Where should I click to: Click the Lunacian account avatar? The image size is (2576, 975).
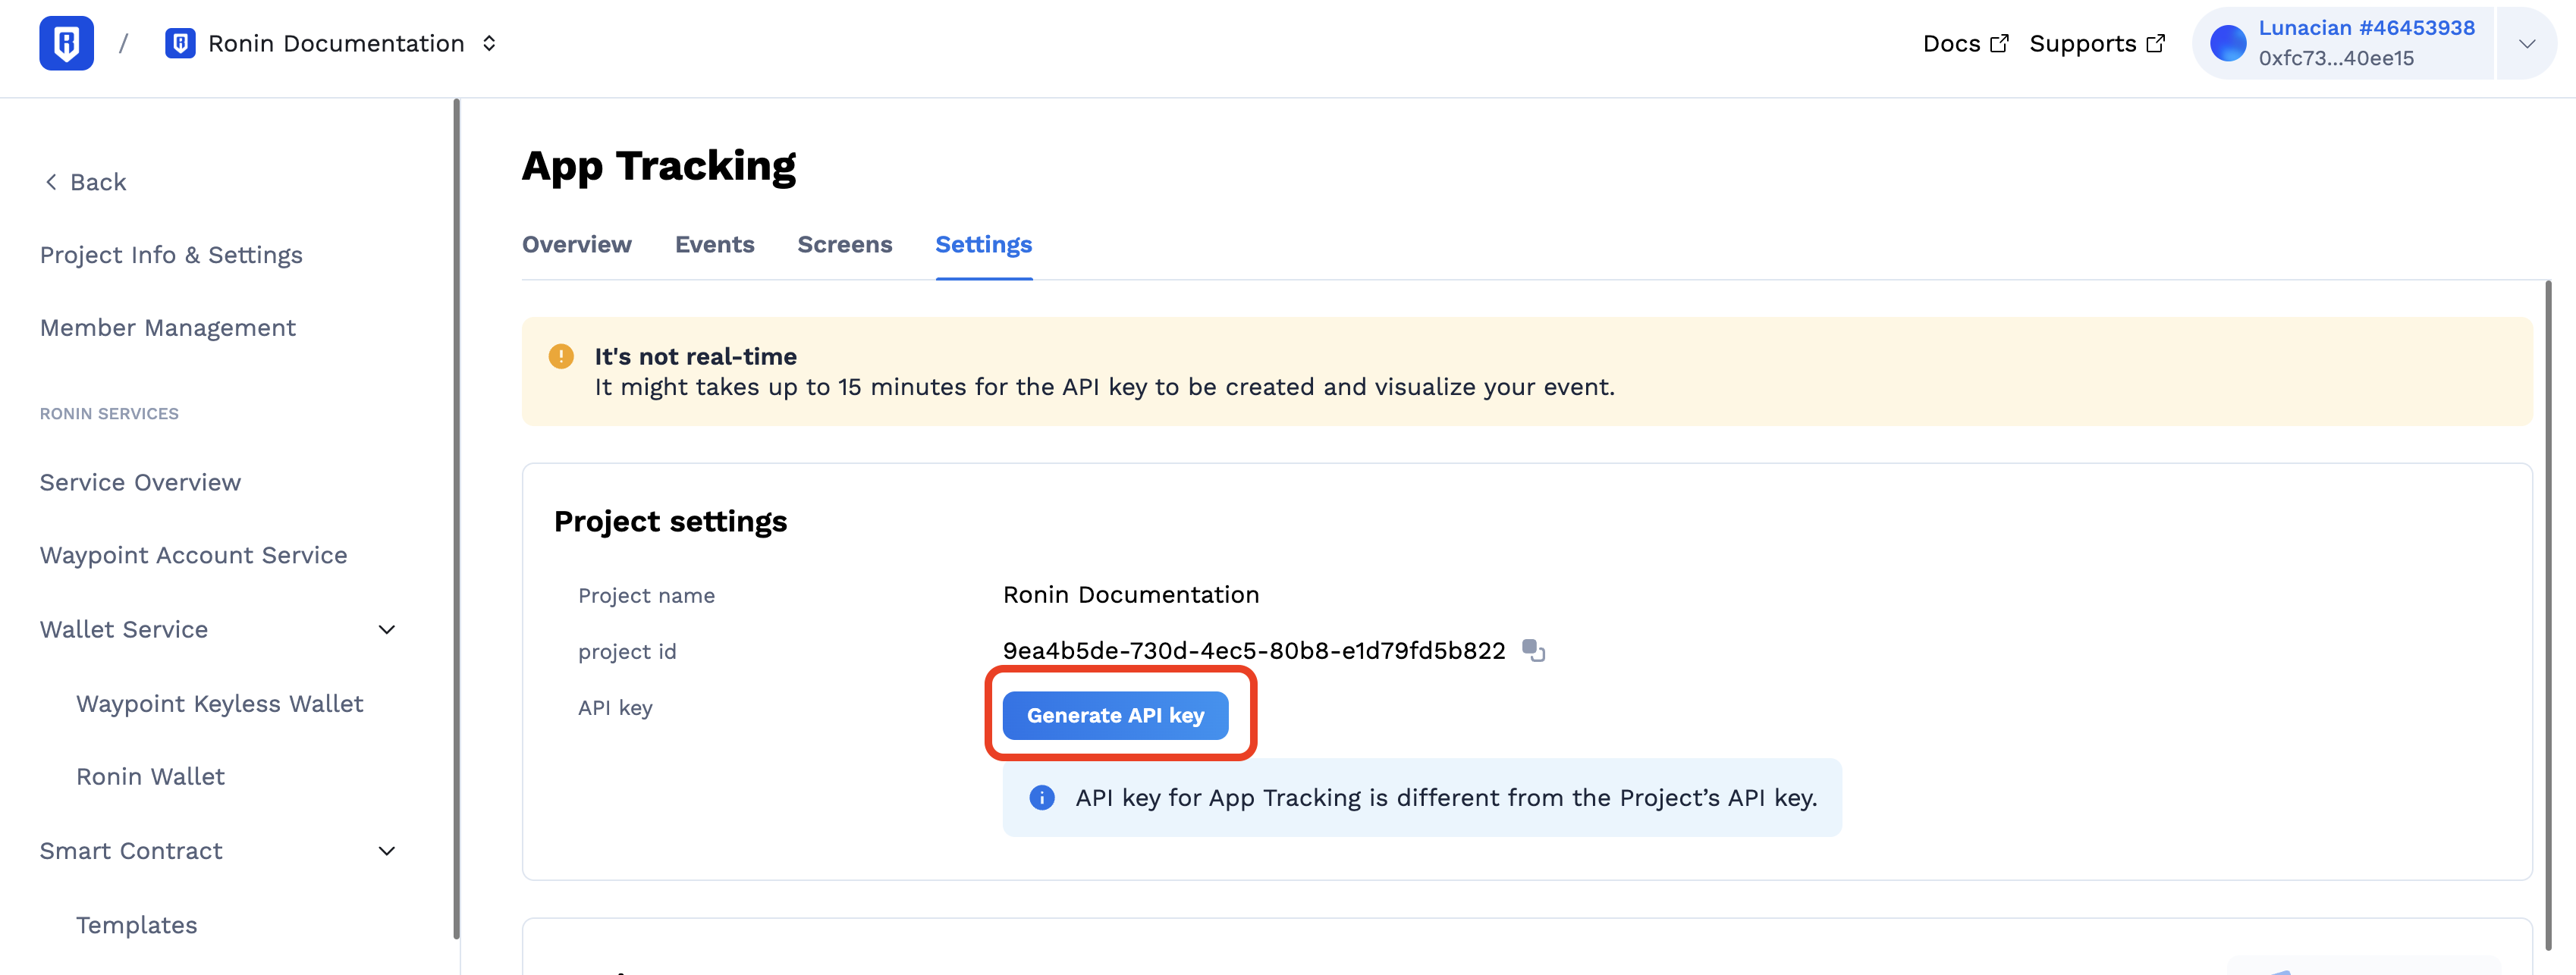[2228, 43]
